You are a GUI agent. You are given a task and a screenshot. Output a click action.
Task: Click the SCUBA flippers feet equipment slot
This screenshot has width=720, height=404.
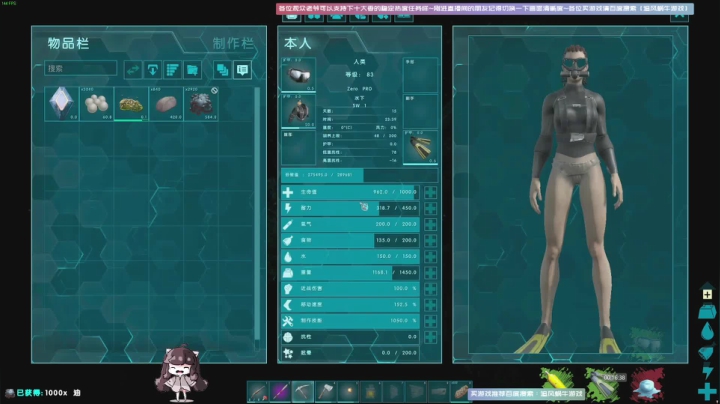click(421, 147)
